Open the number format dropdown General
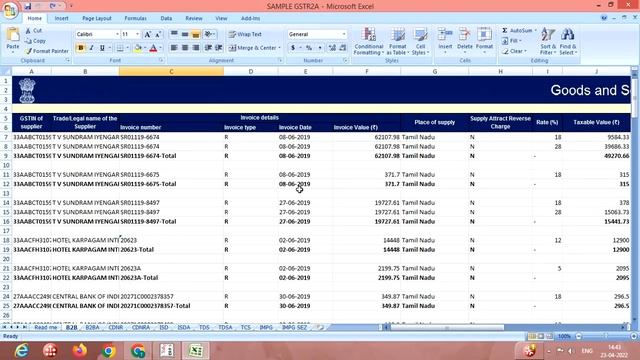 click(344, 34)
